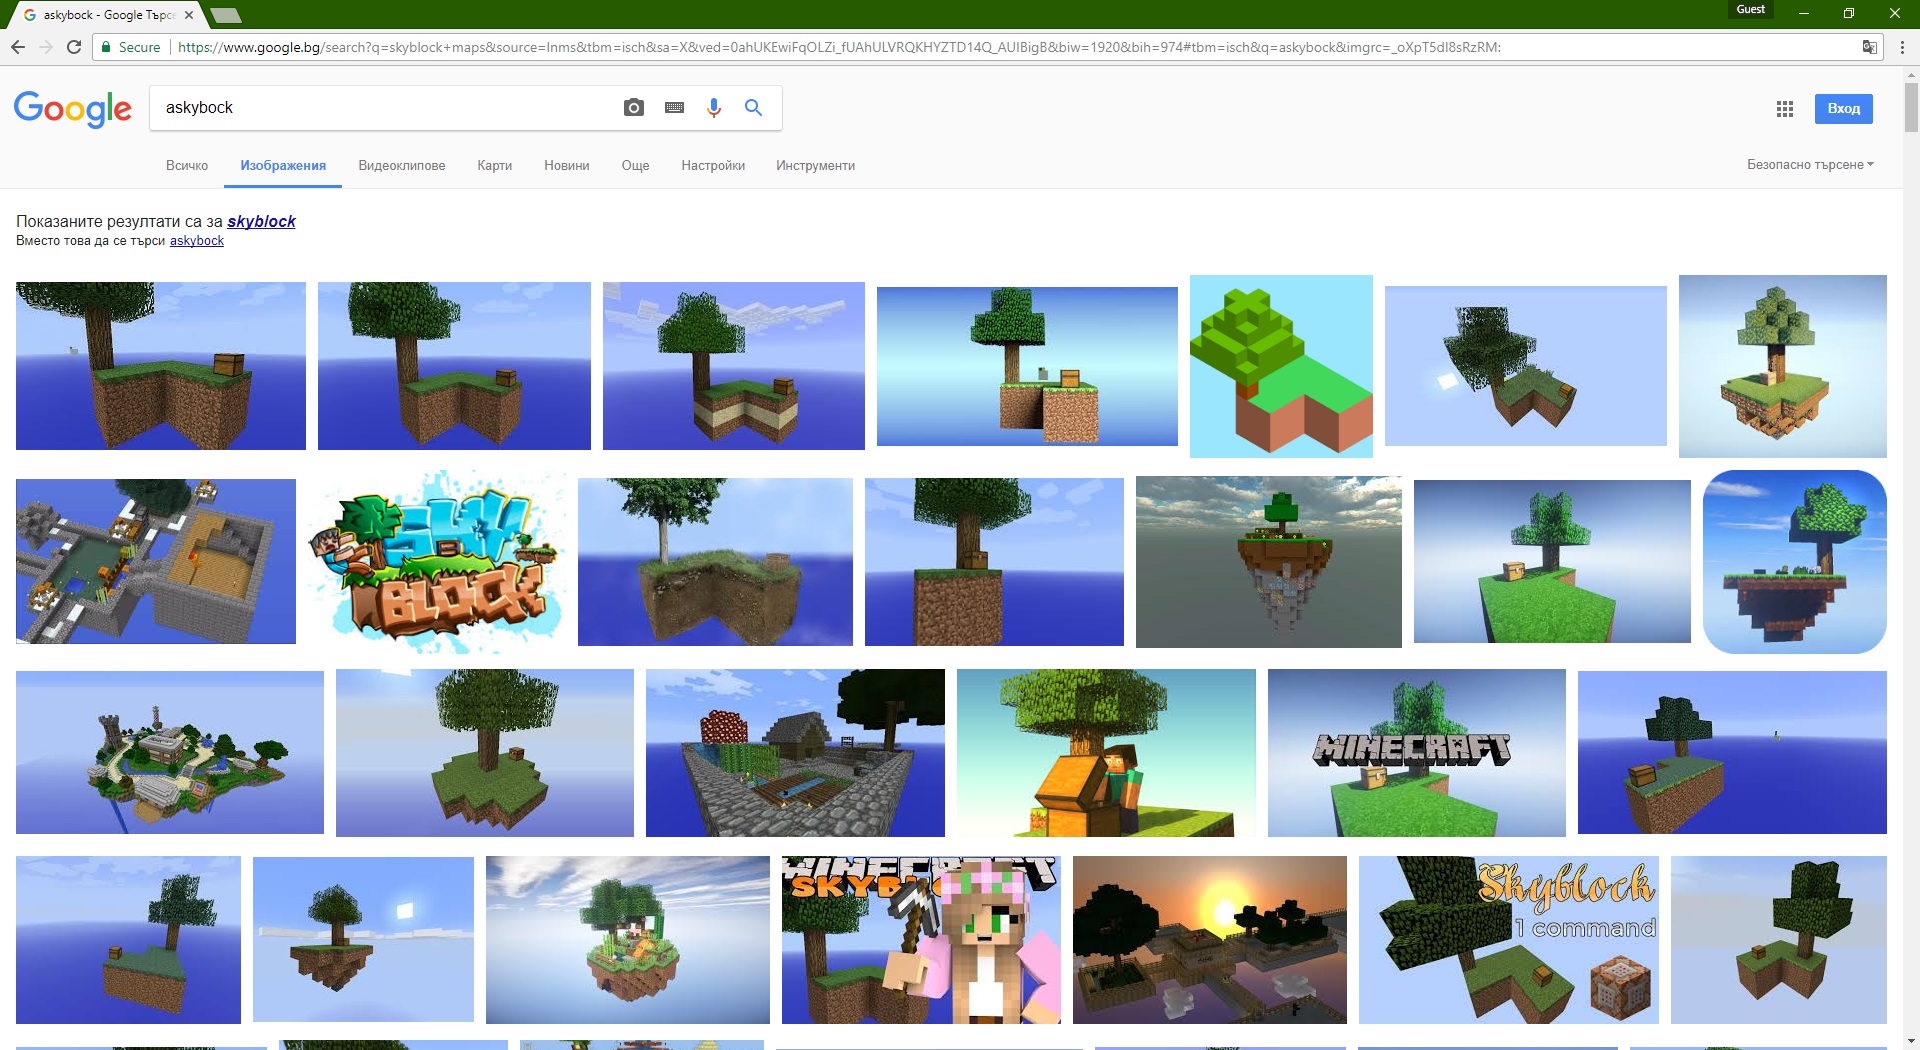Open the Карти tab

point(495,165)
